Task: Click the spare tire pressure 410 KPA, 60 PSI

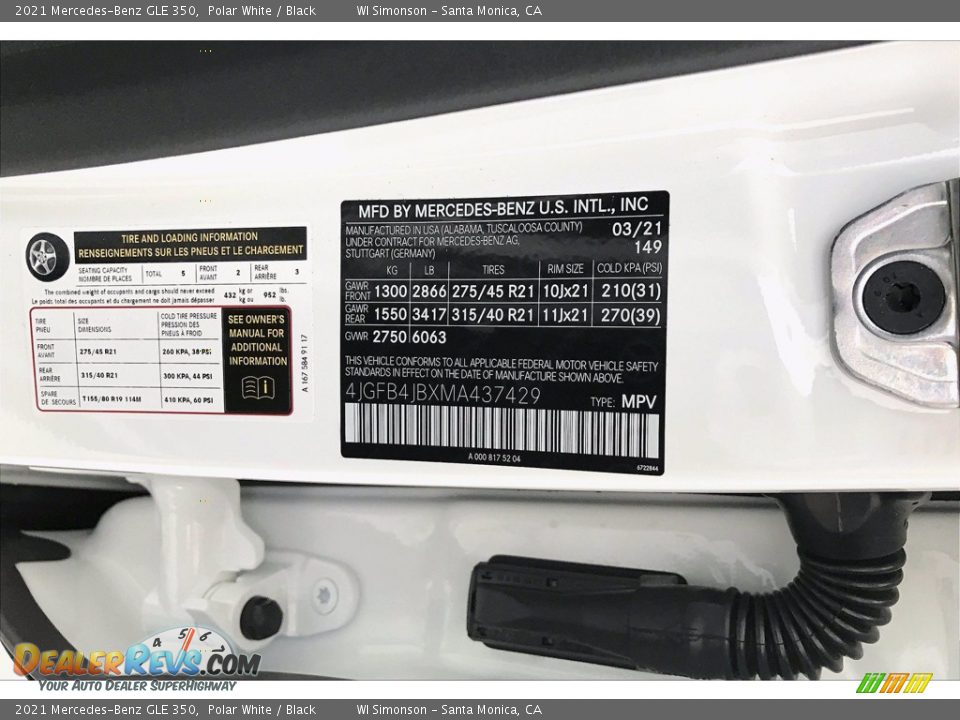Action: [x=188, y=400]
